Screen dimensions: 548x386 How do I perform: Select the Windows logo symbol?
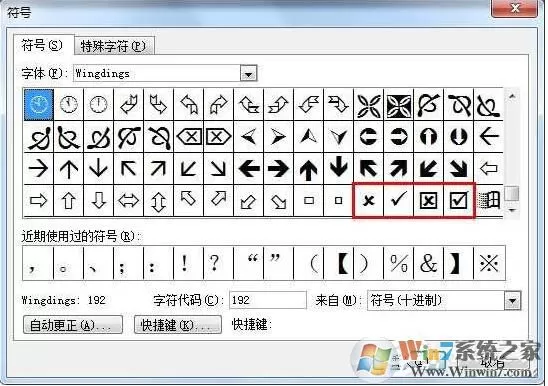(489, 200)
